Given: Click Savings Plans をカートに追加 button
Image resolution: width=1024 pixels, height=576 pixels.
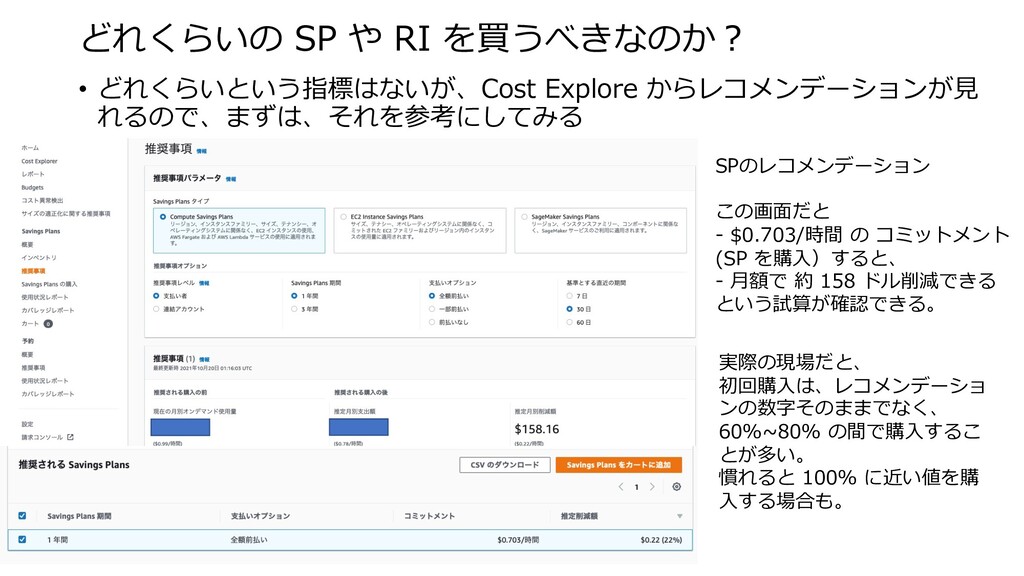Looking at the screenshot, I should point(618,465).
